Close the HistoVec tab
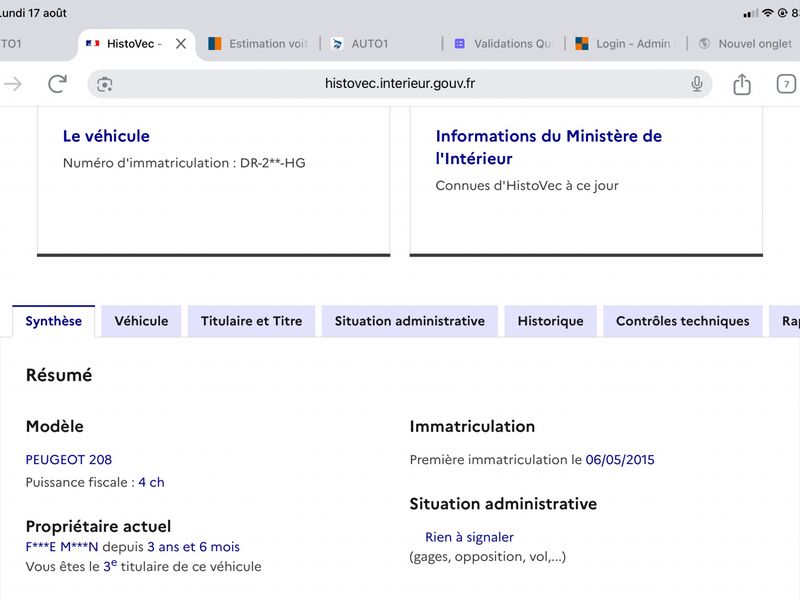The width and height of the screenshot is (800, 600). (x=181, y=44)
